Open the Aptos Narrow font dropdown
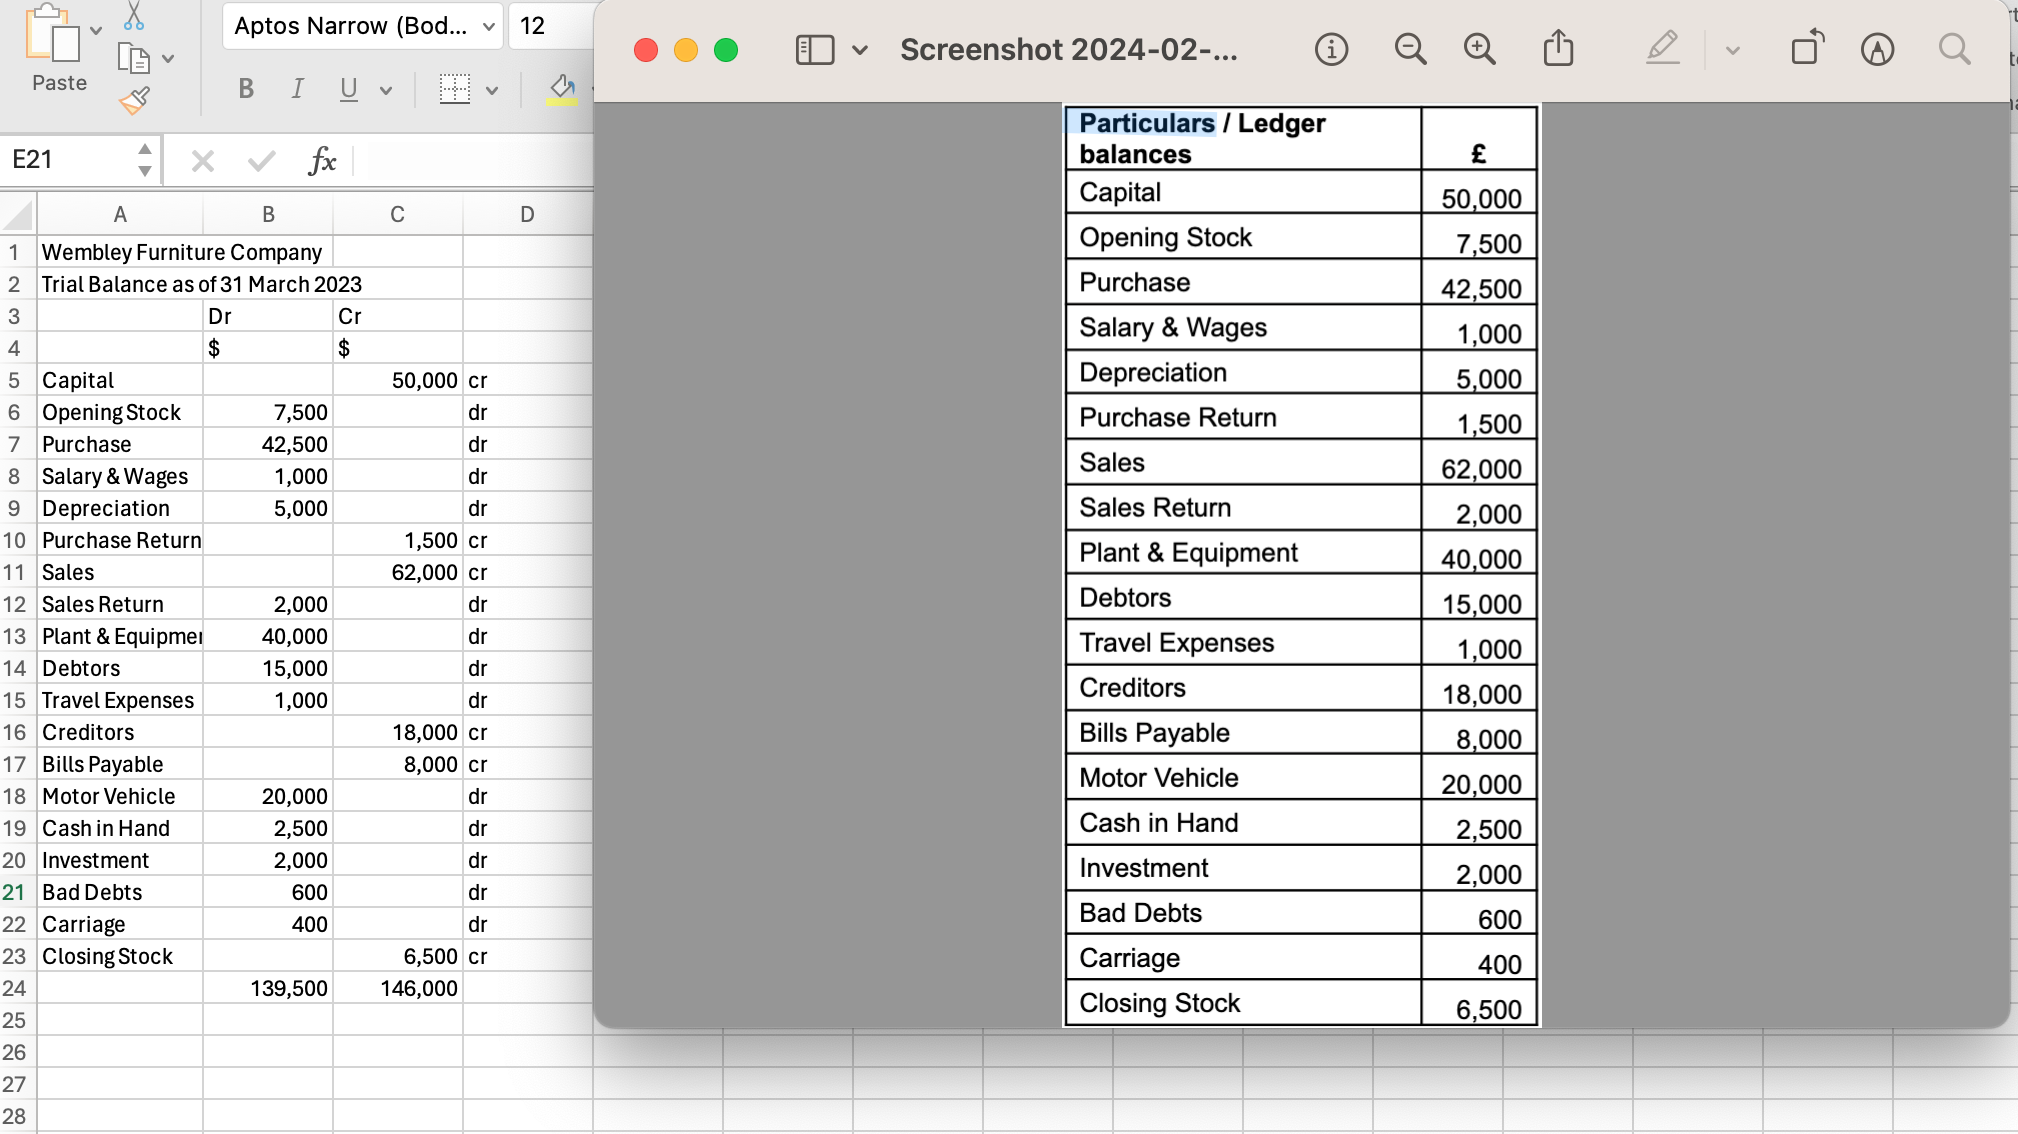 [x=362, y=26]
